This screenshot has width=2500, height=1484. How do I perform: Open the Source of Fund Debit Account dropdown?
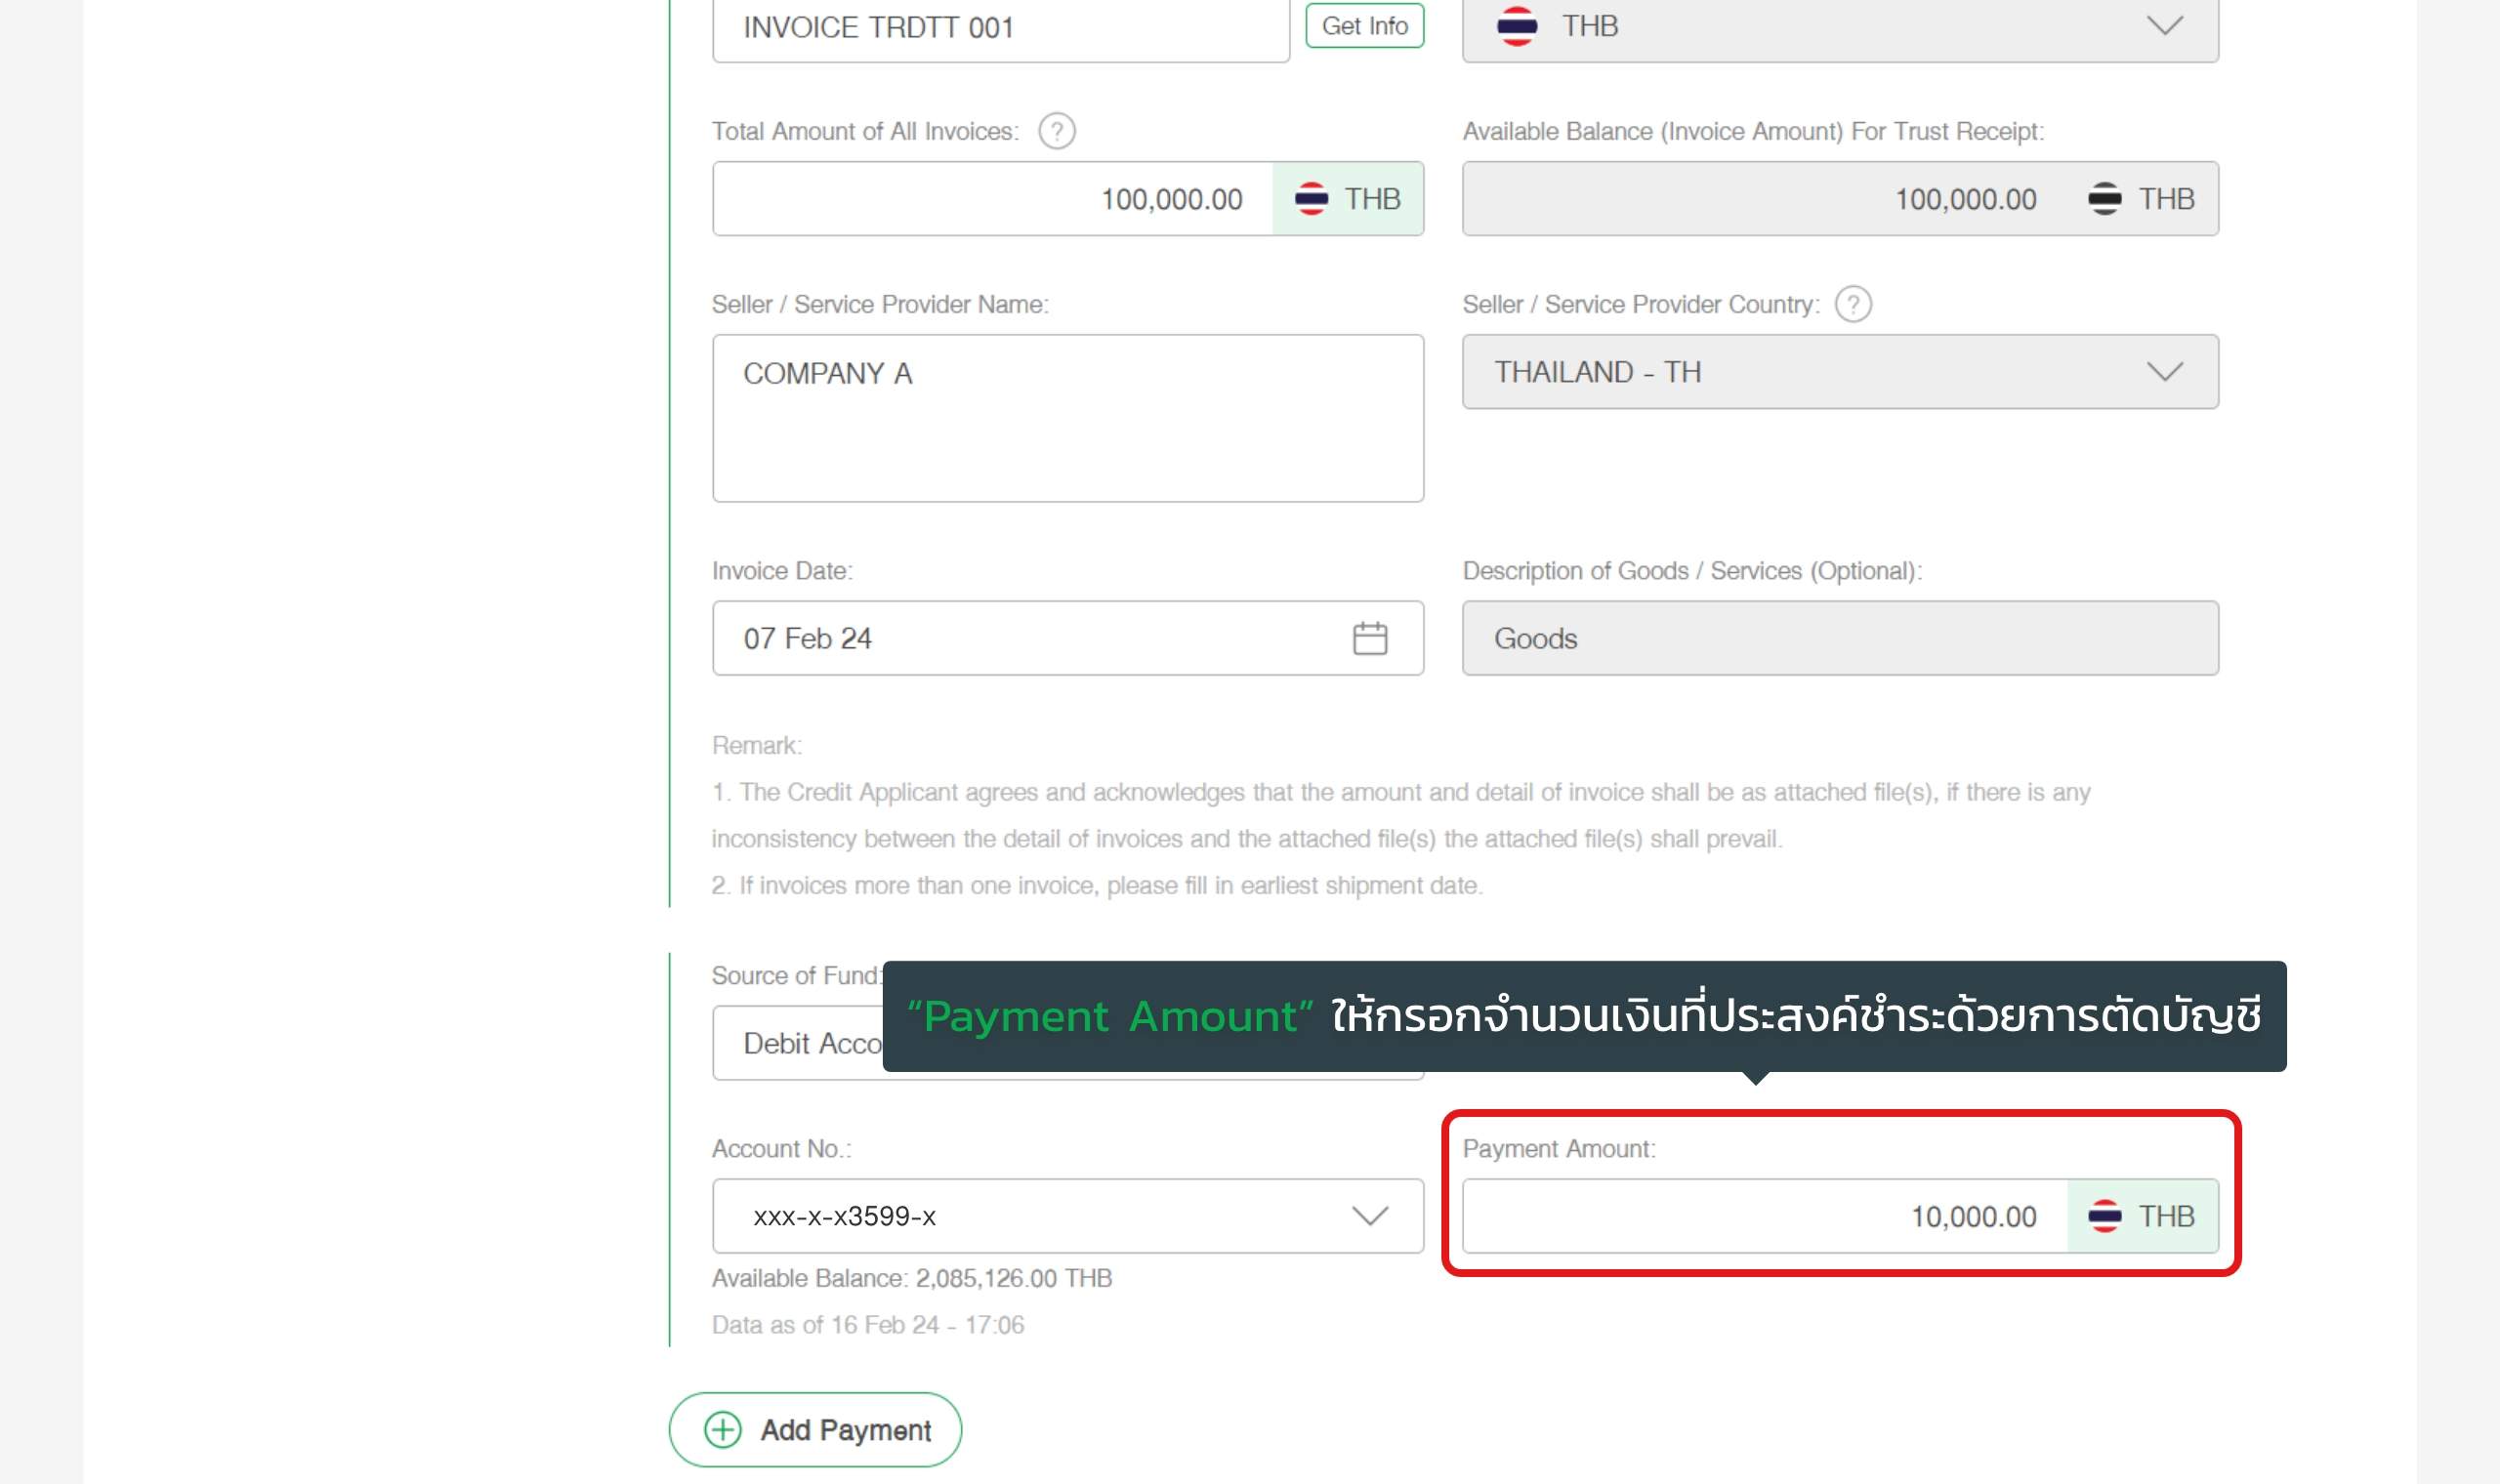[x=800, y=1043]
